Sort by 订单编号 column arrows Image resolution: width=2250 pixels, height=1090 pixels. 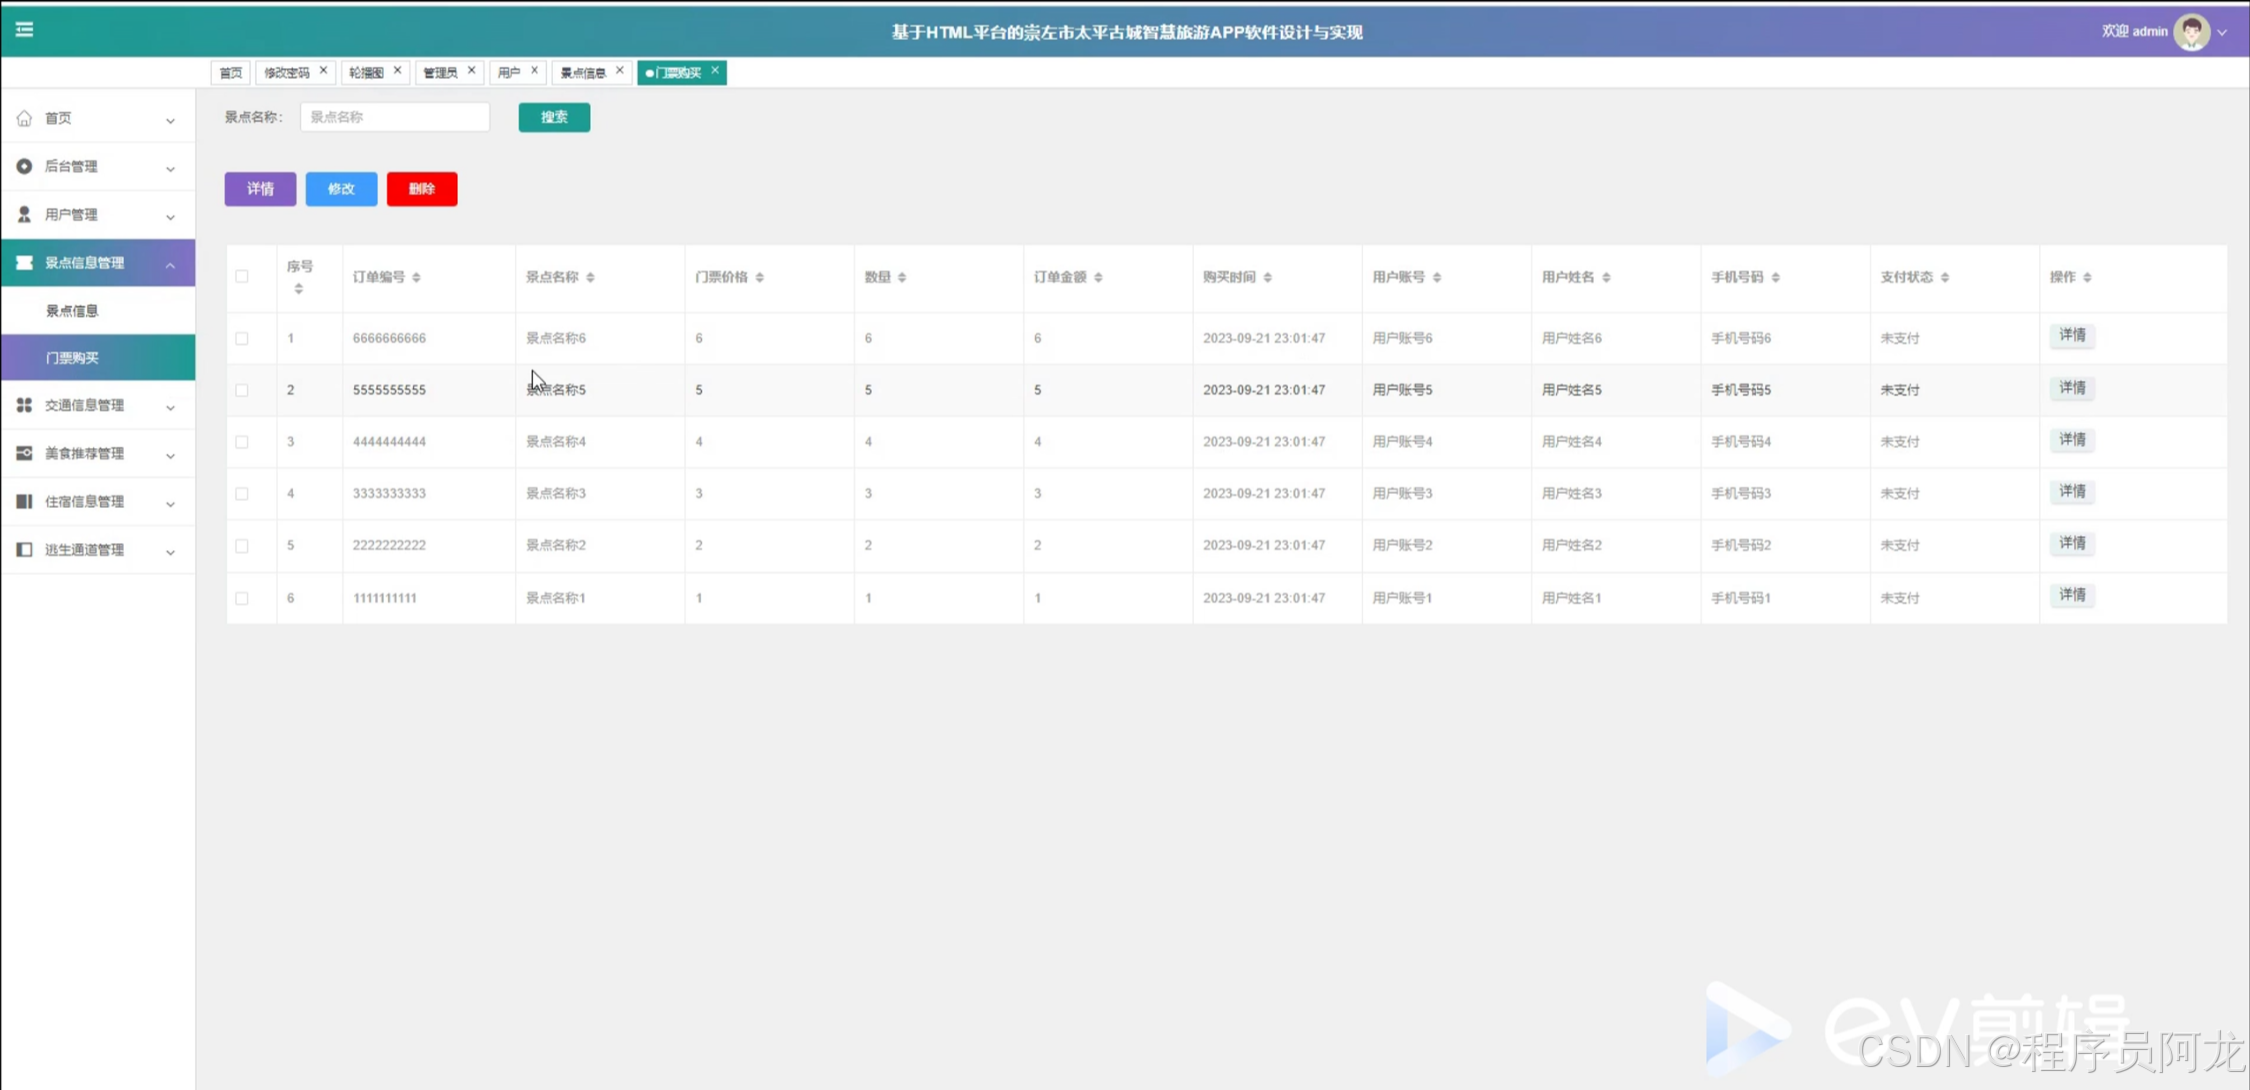pos(416,277)
